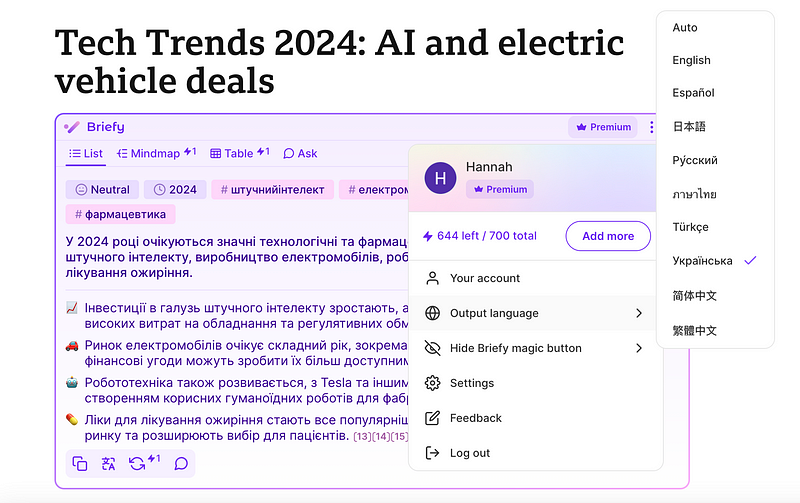Switch to the Table tab
This screenshot has height=503, width=800.
coord(240,153)
